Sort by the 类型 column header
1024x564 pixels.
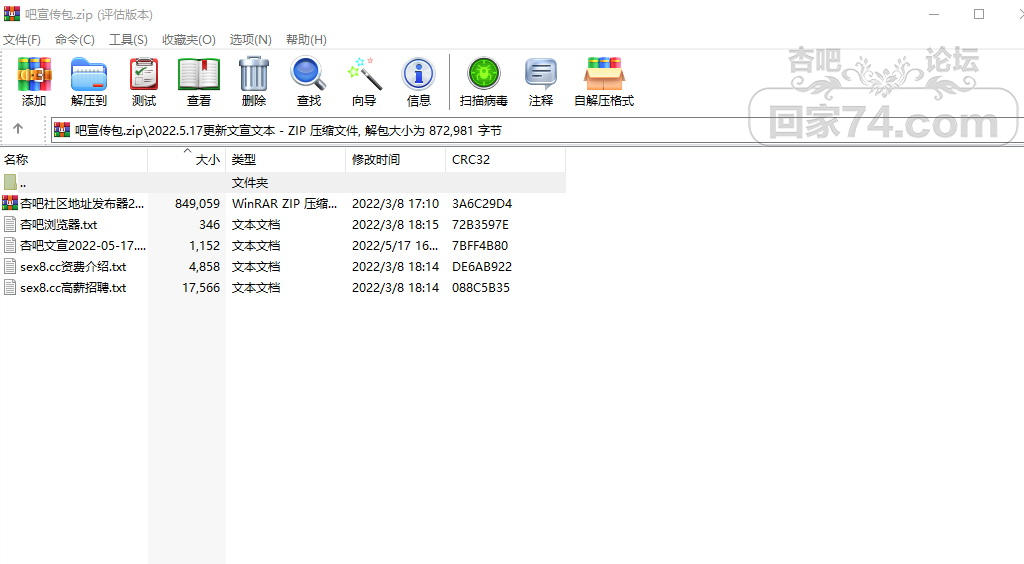pos(285,159)
